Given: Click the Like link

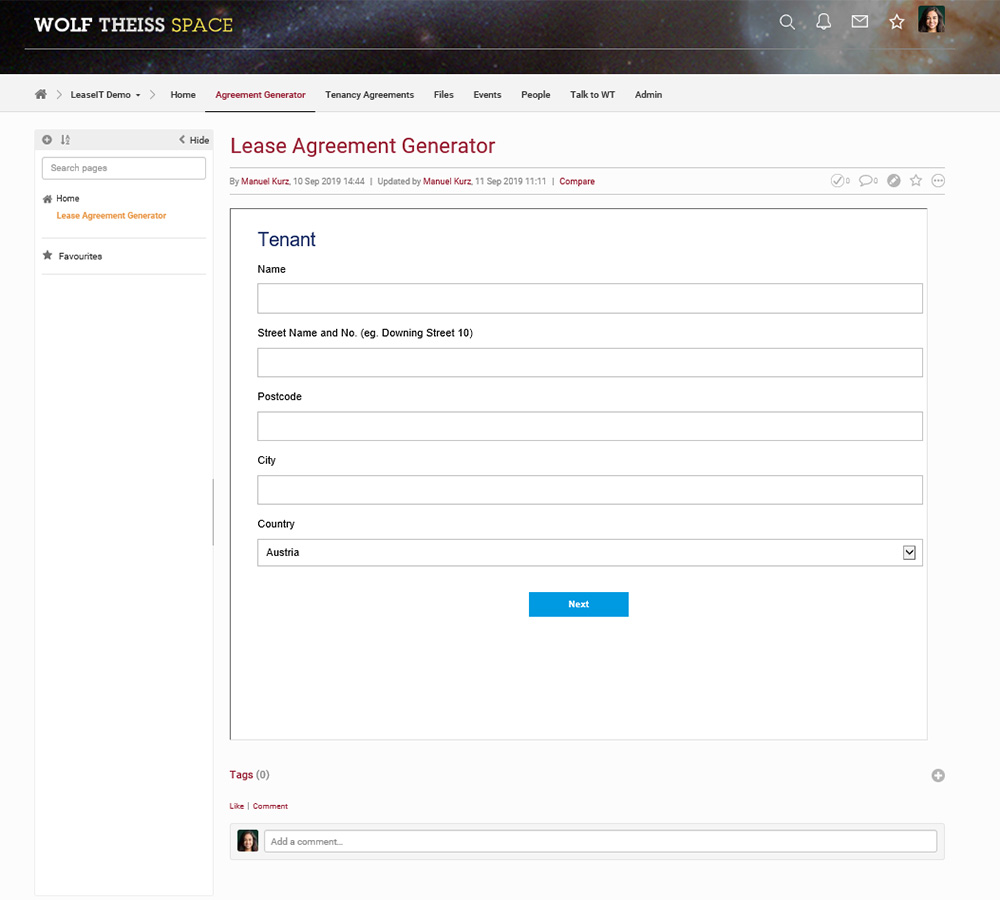Looking at the screenshot, I should click(x=237, y=806).
